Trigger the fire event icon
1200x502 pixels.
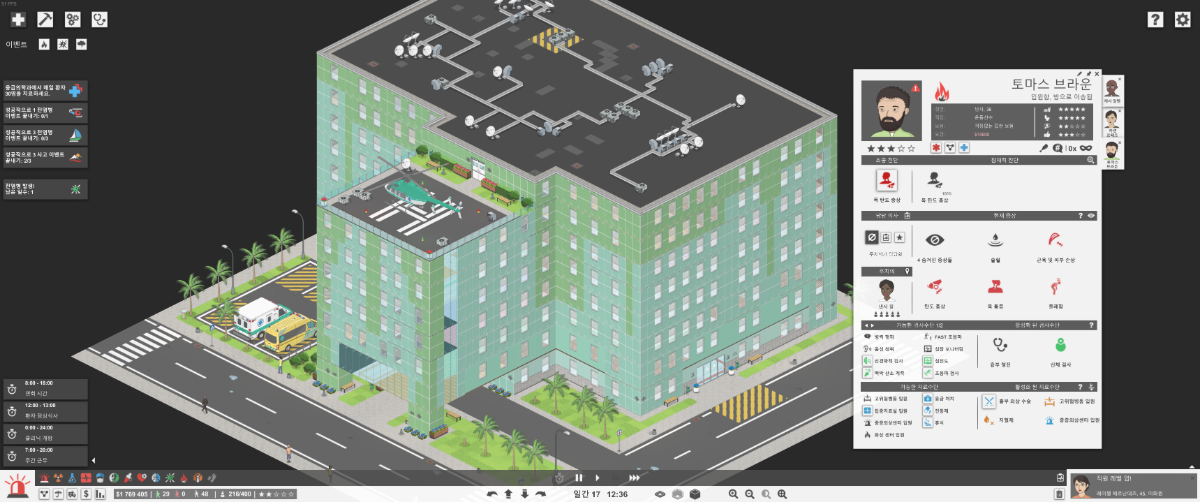(43, 45)
